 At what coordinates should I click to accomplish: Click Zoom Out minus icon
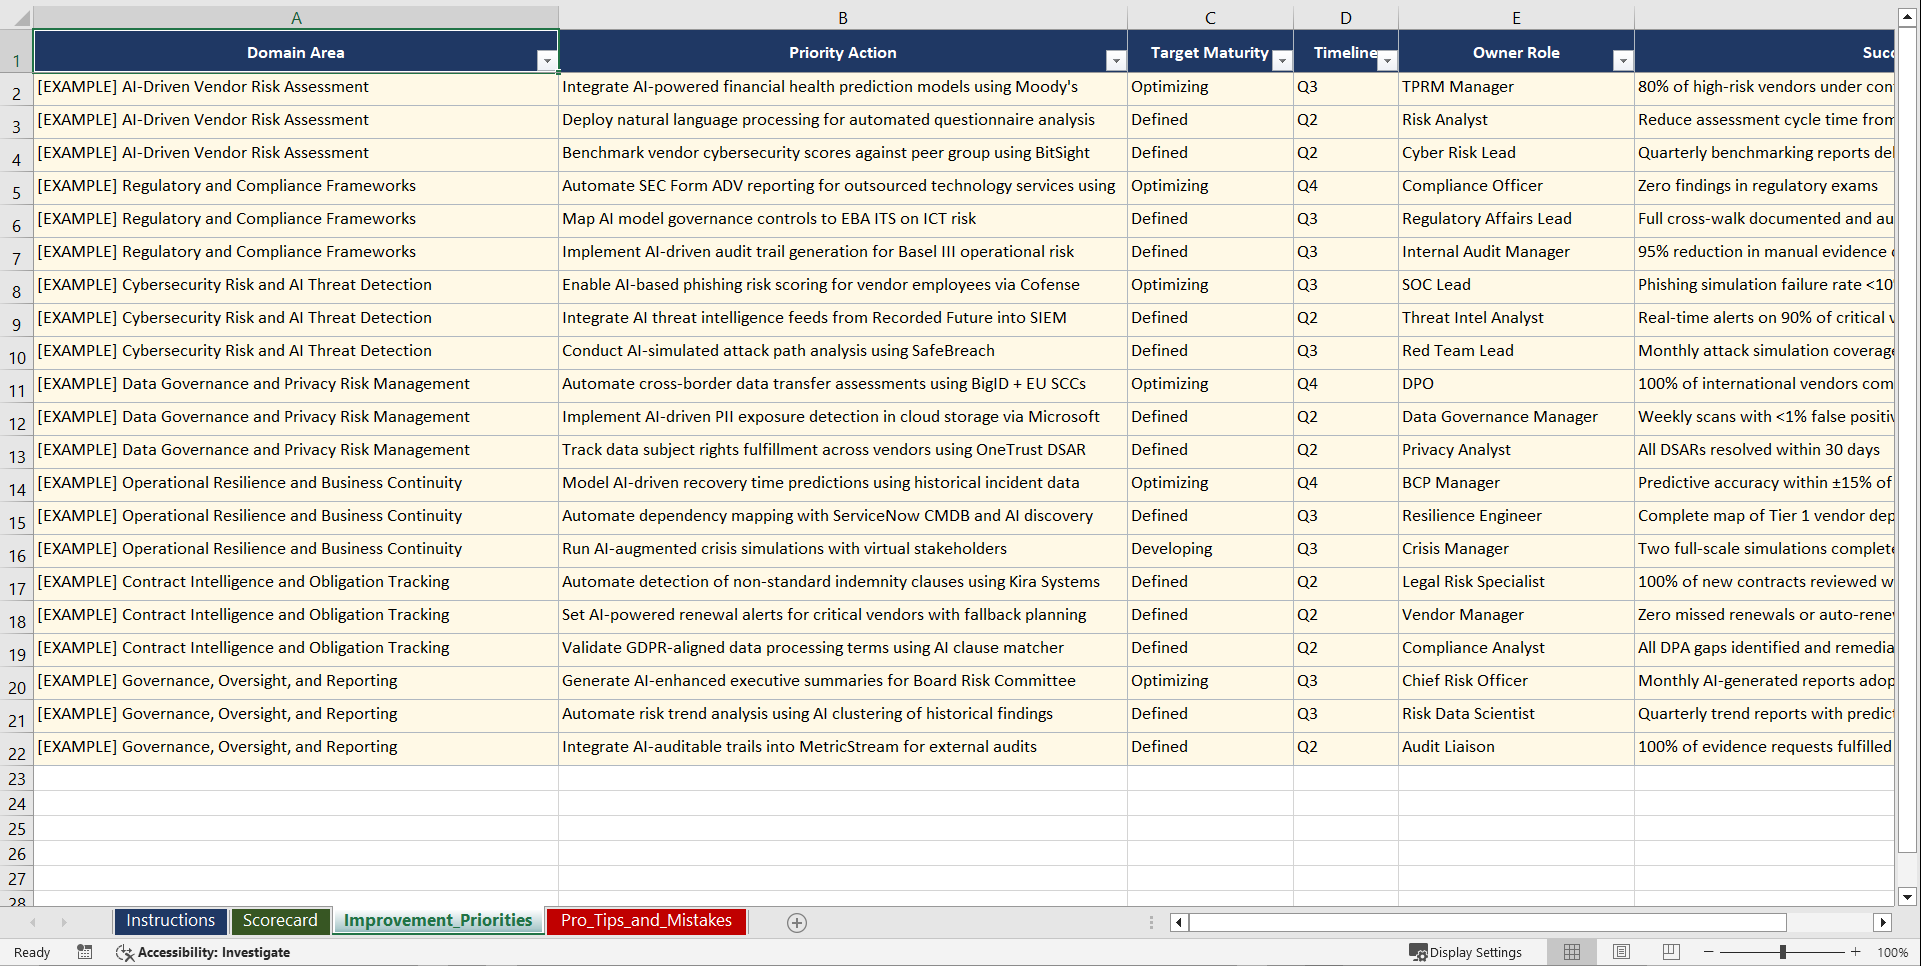[1709, 952]
